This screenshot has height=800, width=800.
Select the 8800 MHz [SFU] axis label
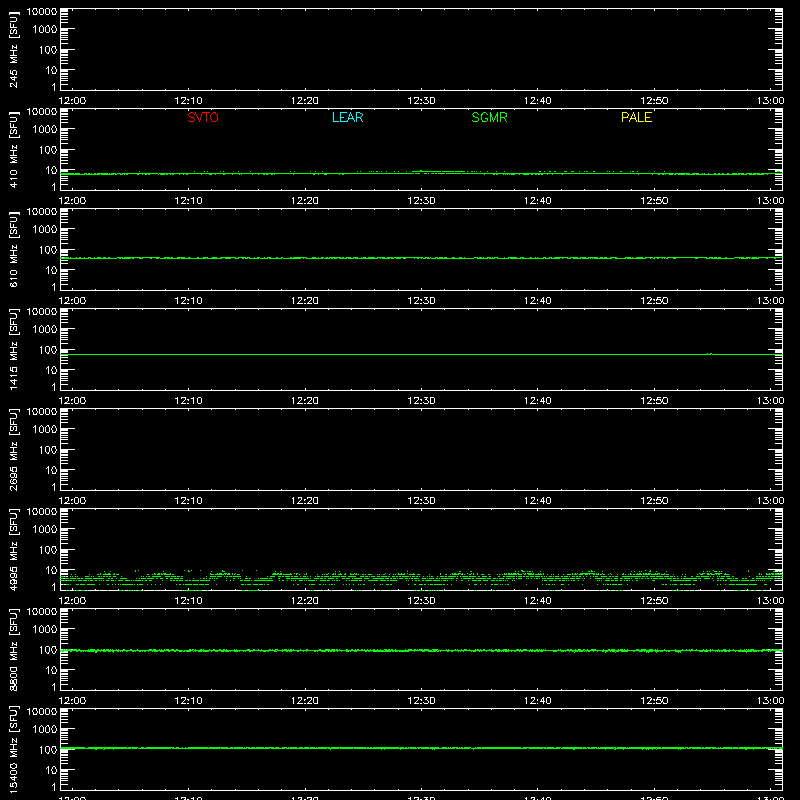pos(13,649)
